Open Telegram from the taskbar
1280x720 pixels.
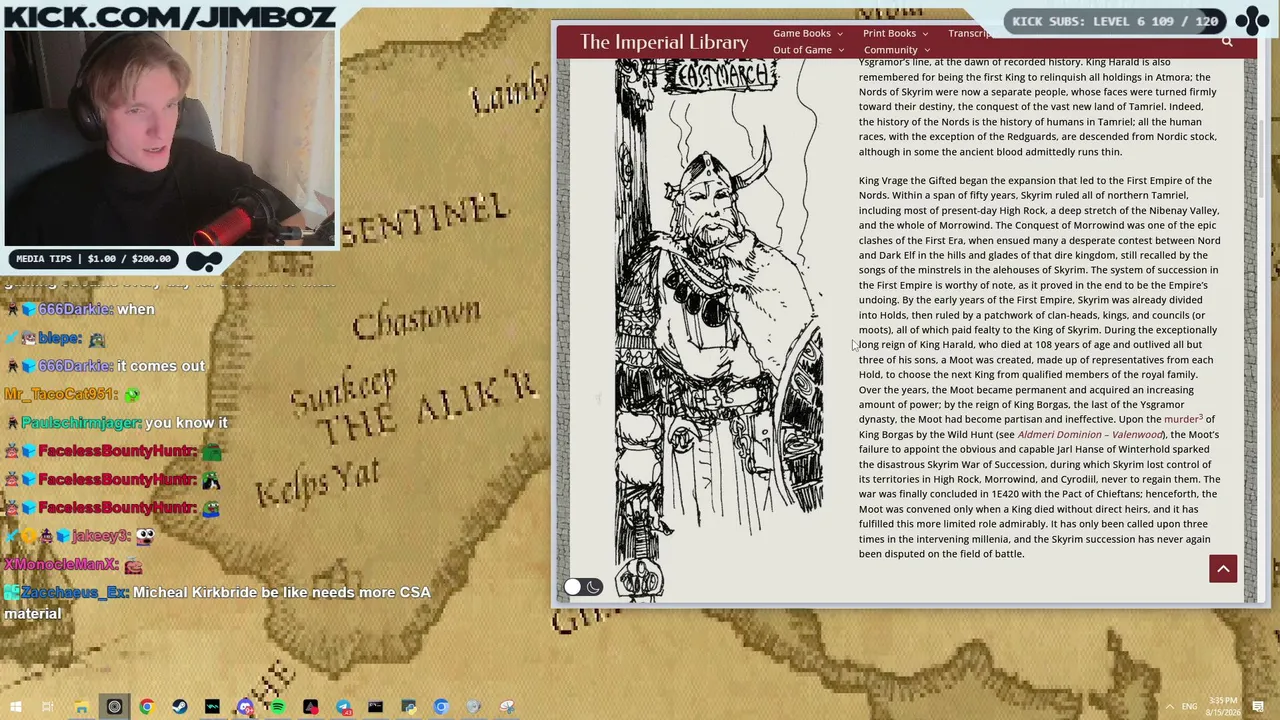(343, 707)
